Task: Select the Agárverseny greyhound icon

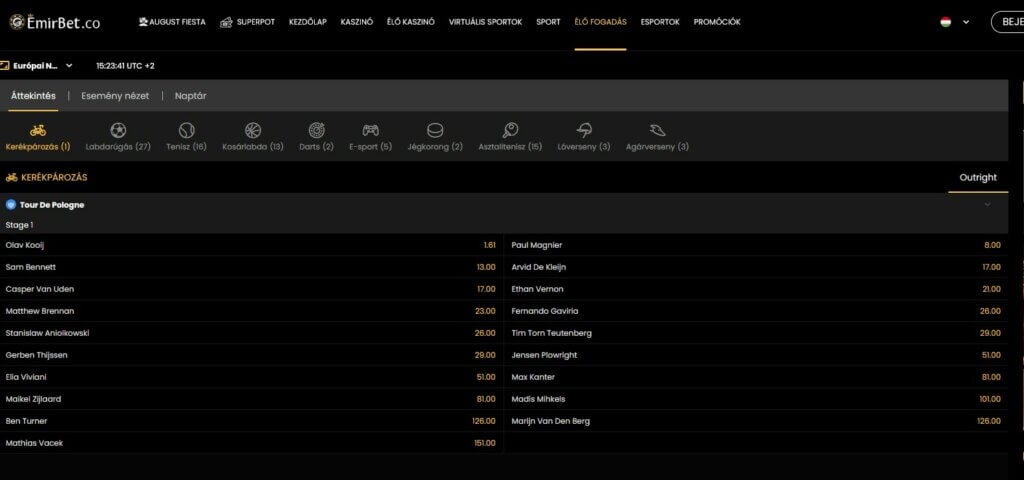Action: pos(657,131)
